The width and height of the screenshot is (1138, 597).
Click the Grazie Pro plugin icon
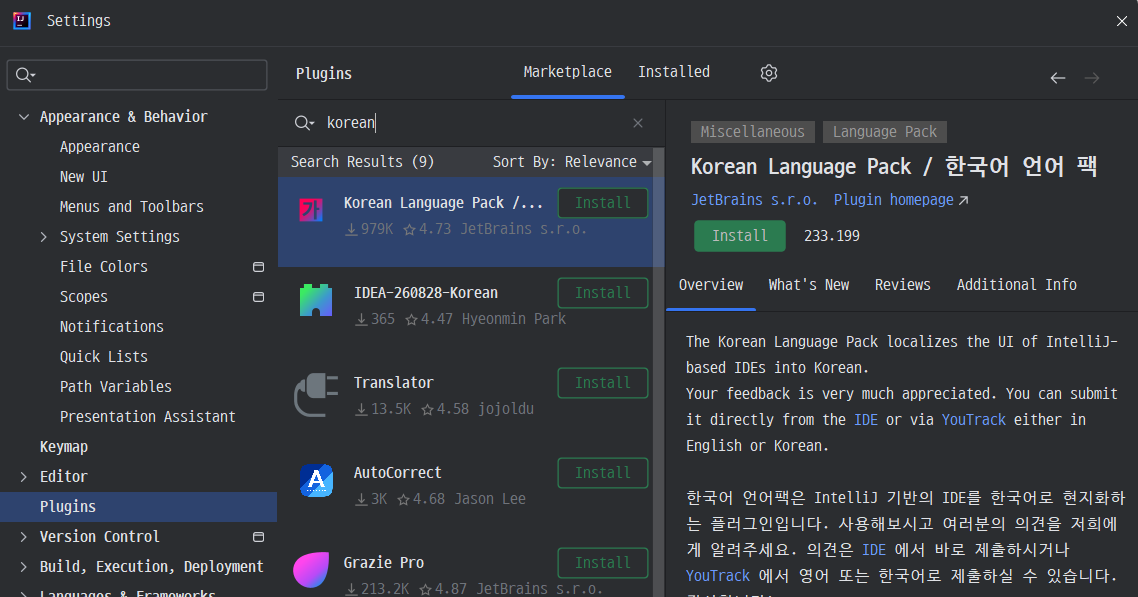pos(311,570)
